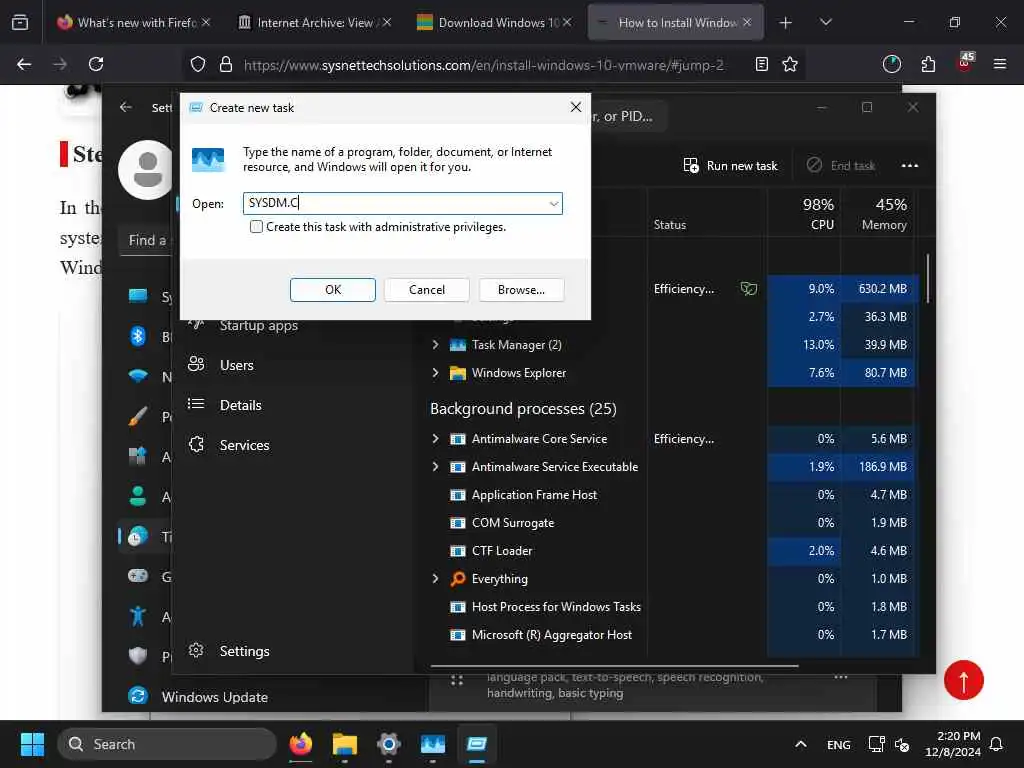
Task: Click the Bluetooth icon in Settings sidebar
Action: [x=138, y=336]
